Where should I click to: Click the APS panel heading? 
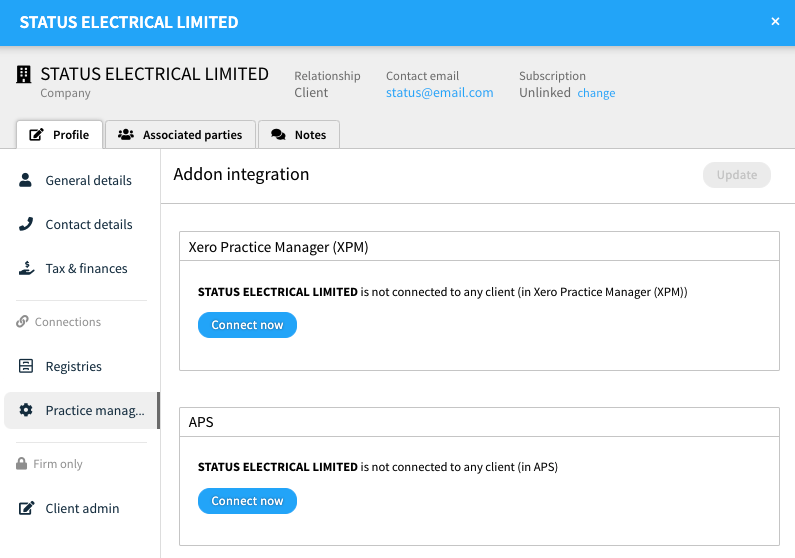[201, 422]
